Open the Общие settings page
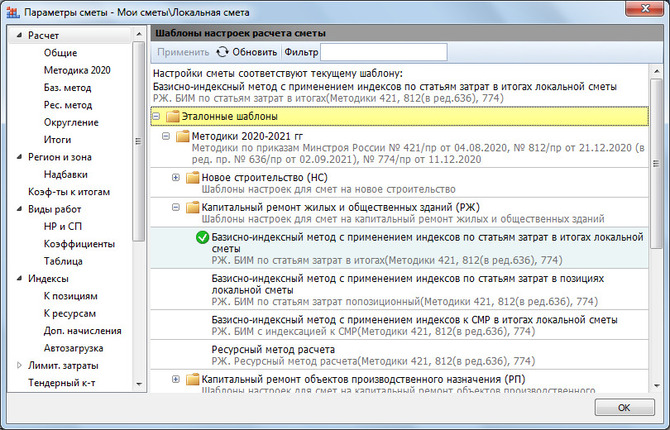670x430 pixels. pos(60,53)
